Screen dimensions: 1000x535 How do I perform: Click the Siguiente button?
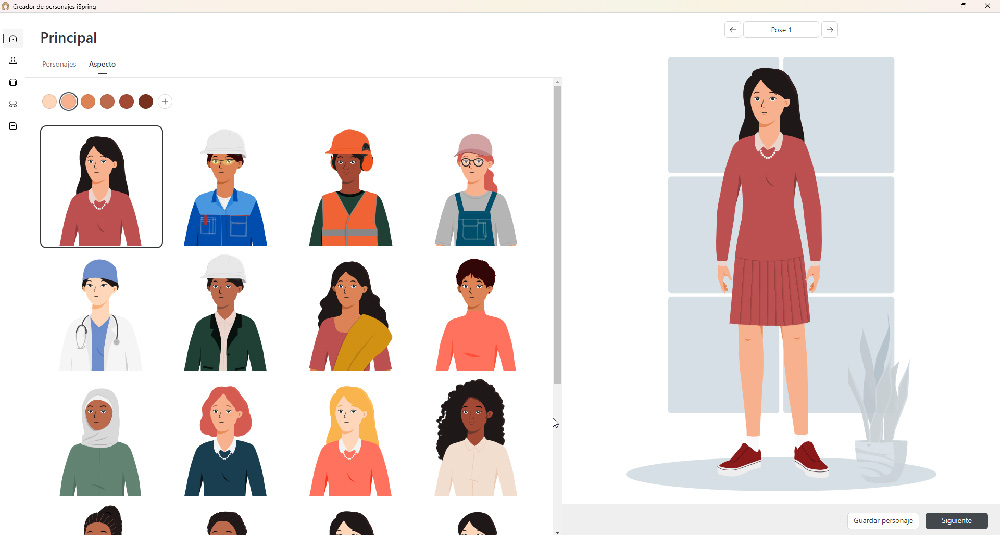[957, 520]
